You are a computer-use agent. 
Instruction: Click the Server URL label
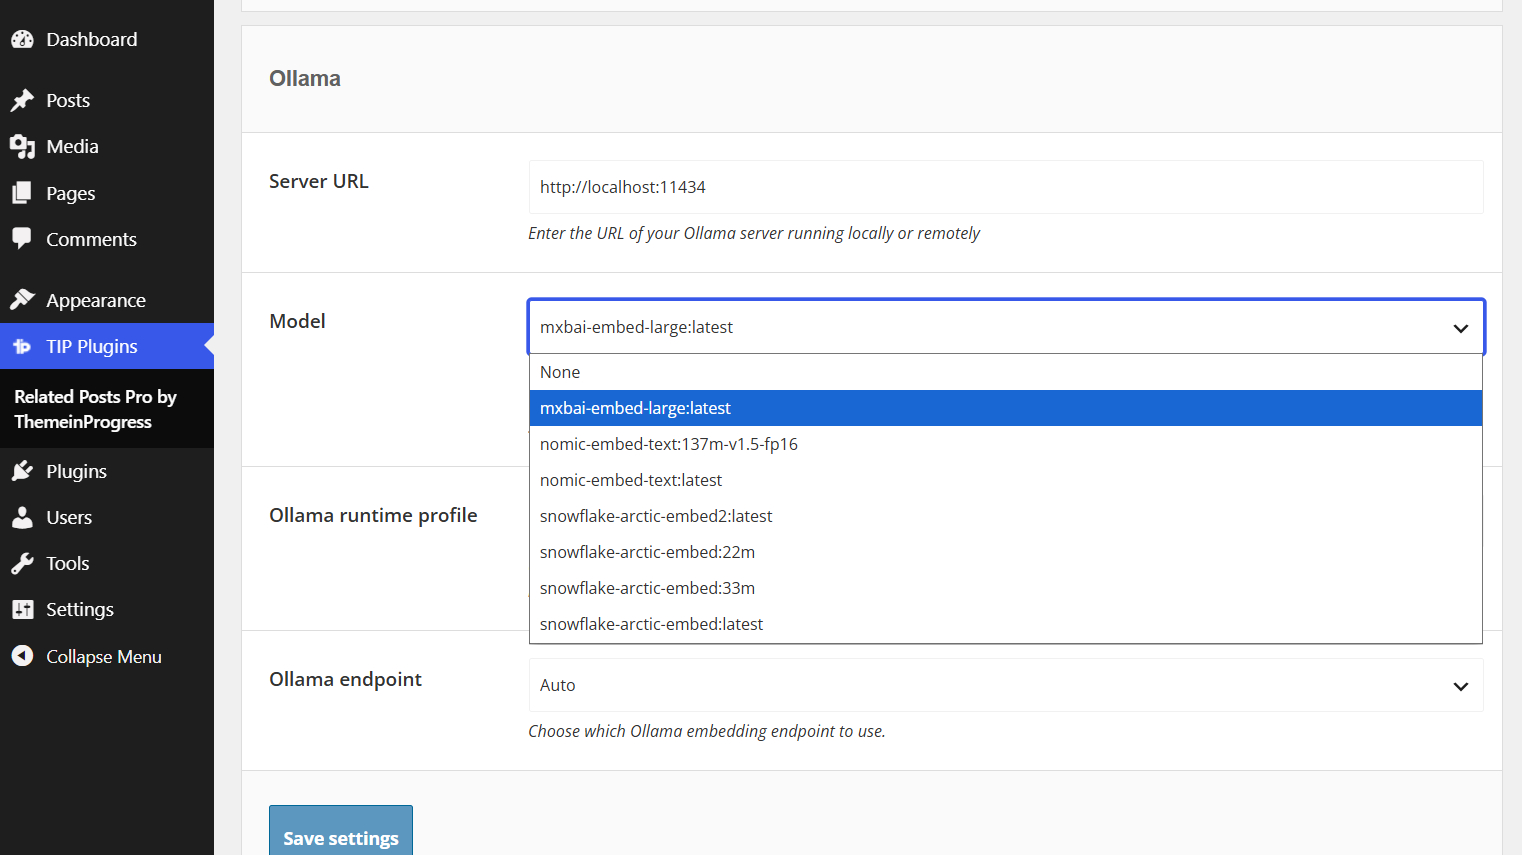point(319,181)
